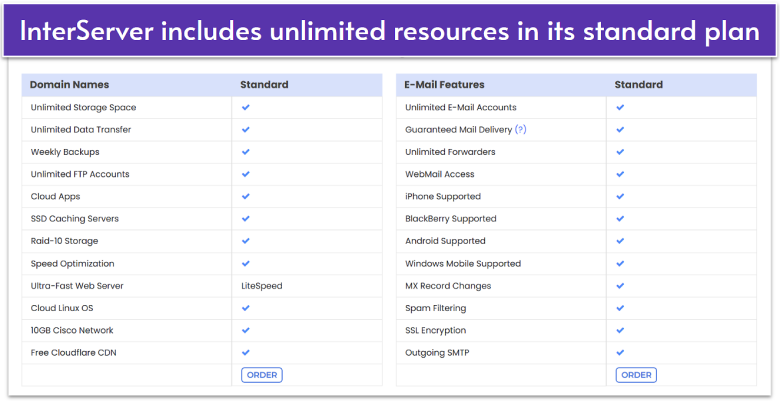Click the ORDER button under Domain Names table

[x=262, y=375]
